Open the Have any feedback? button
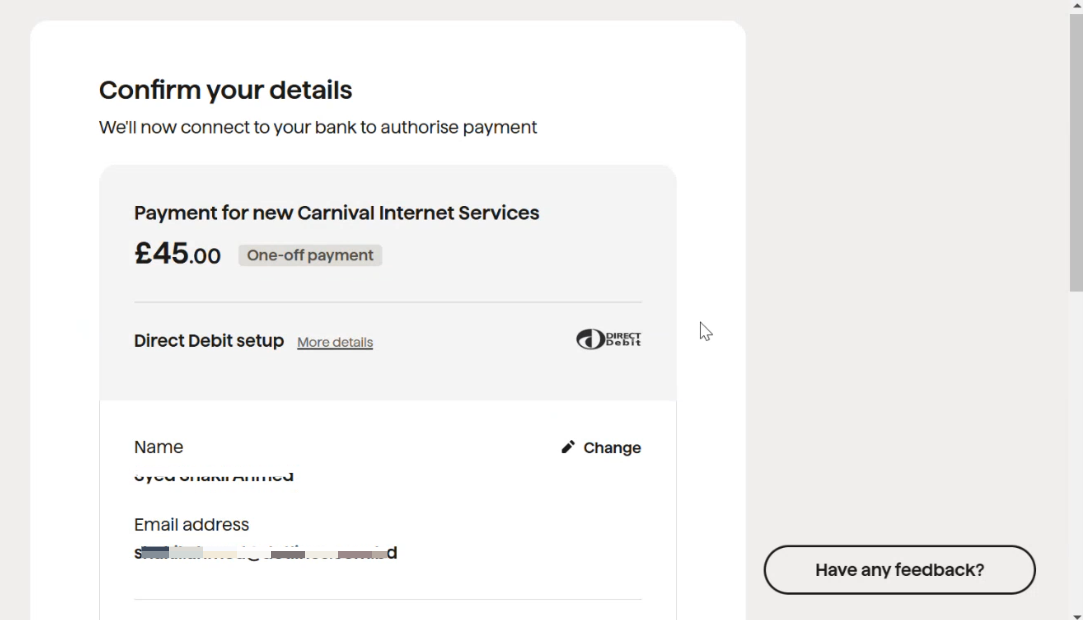 coord(899,570)
